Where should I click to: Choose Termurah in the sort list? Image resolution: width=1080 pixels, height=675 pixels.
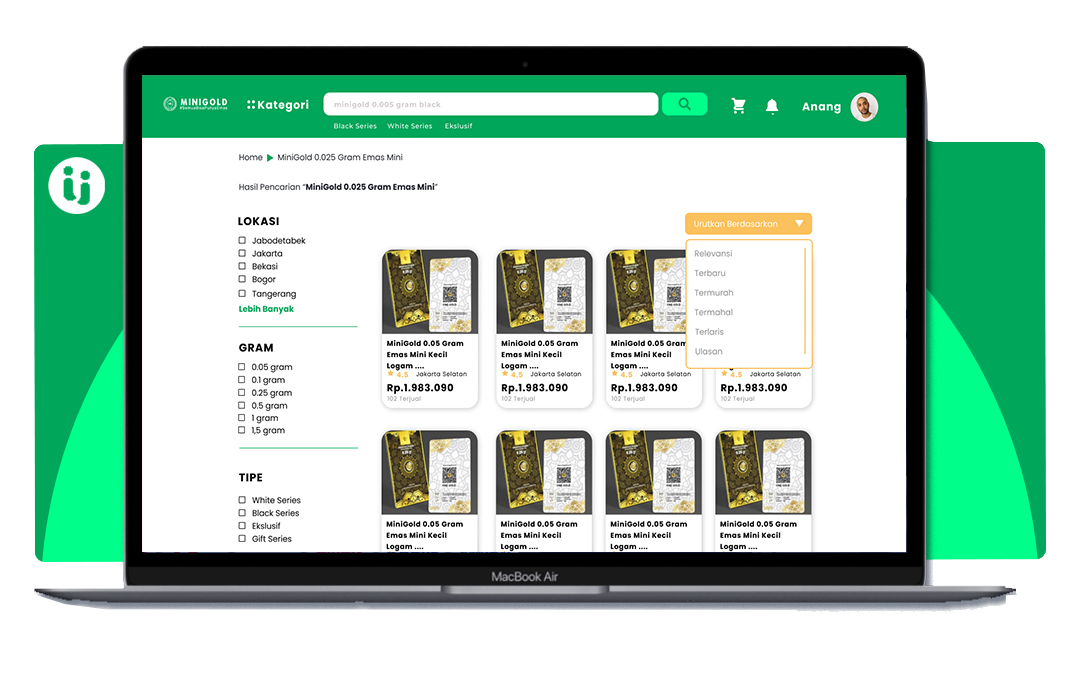pyautogui.click(x=714, y=293)
